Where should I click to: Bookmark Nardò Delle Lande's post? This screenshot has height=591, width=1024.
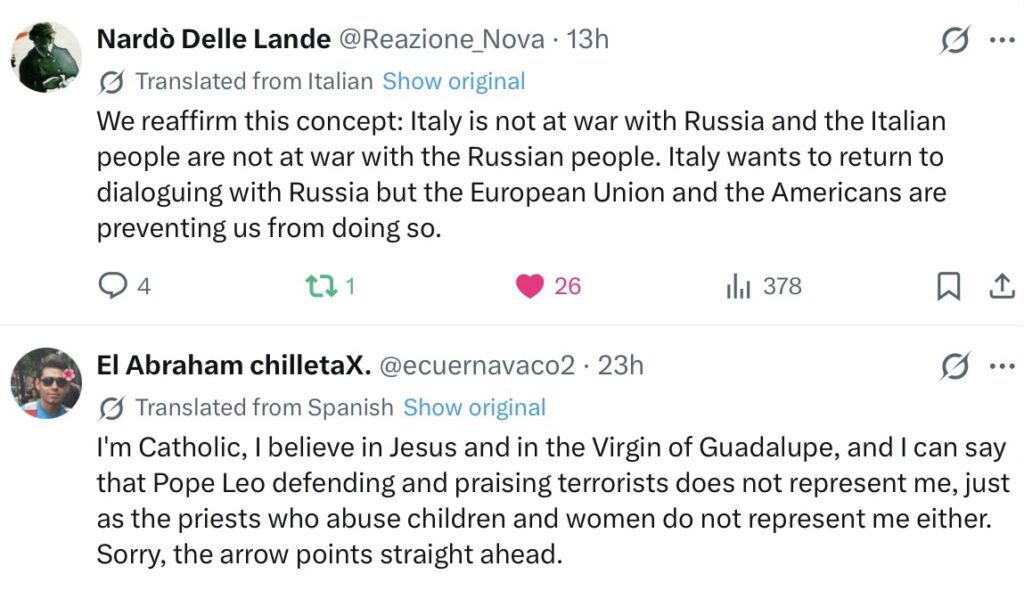(948, 287)
